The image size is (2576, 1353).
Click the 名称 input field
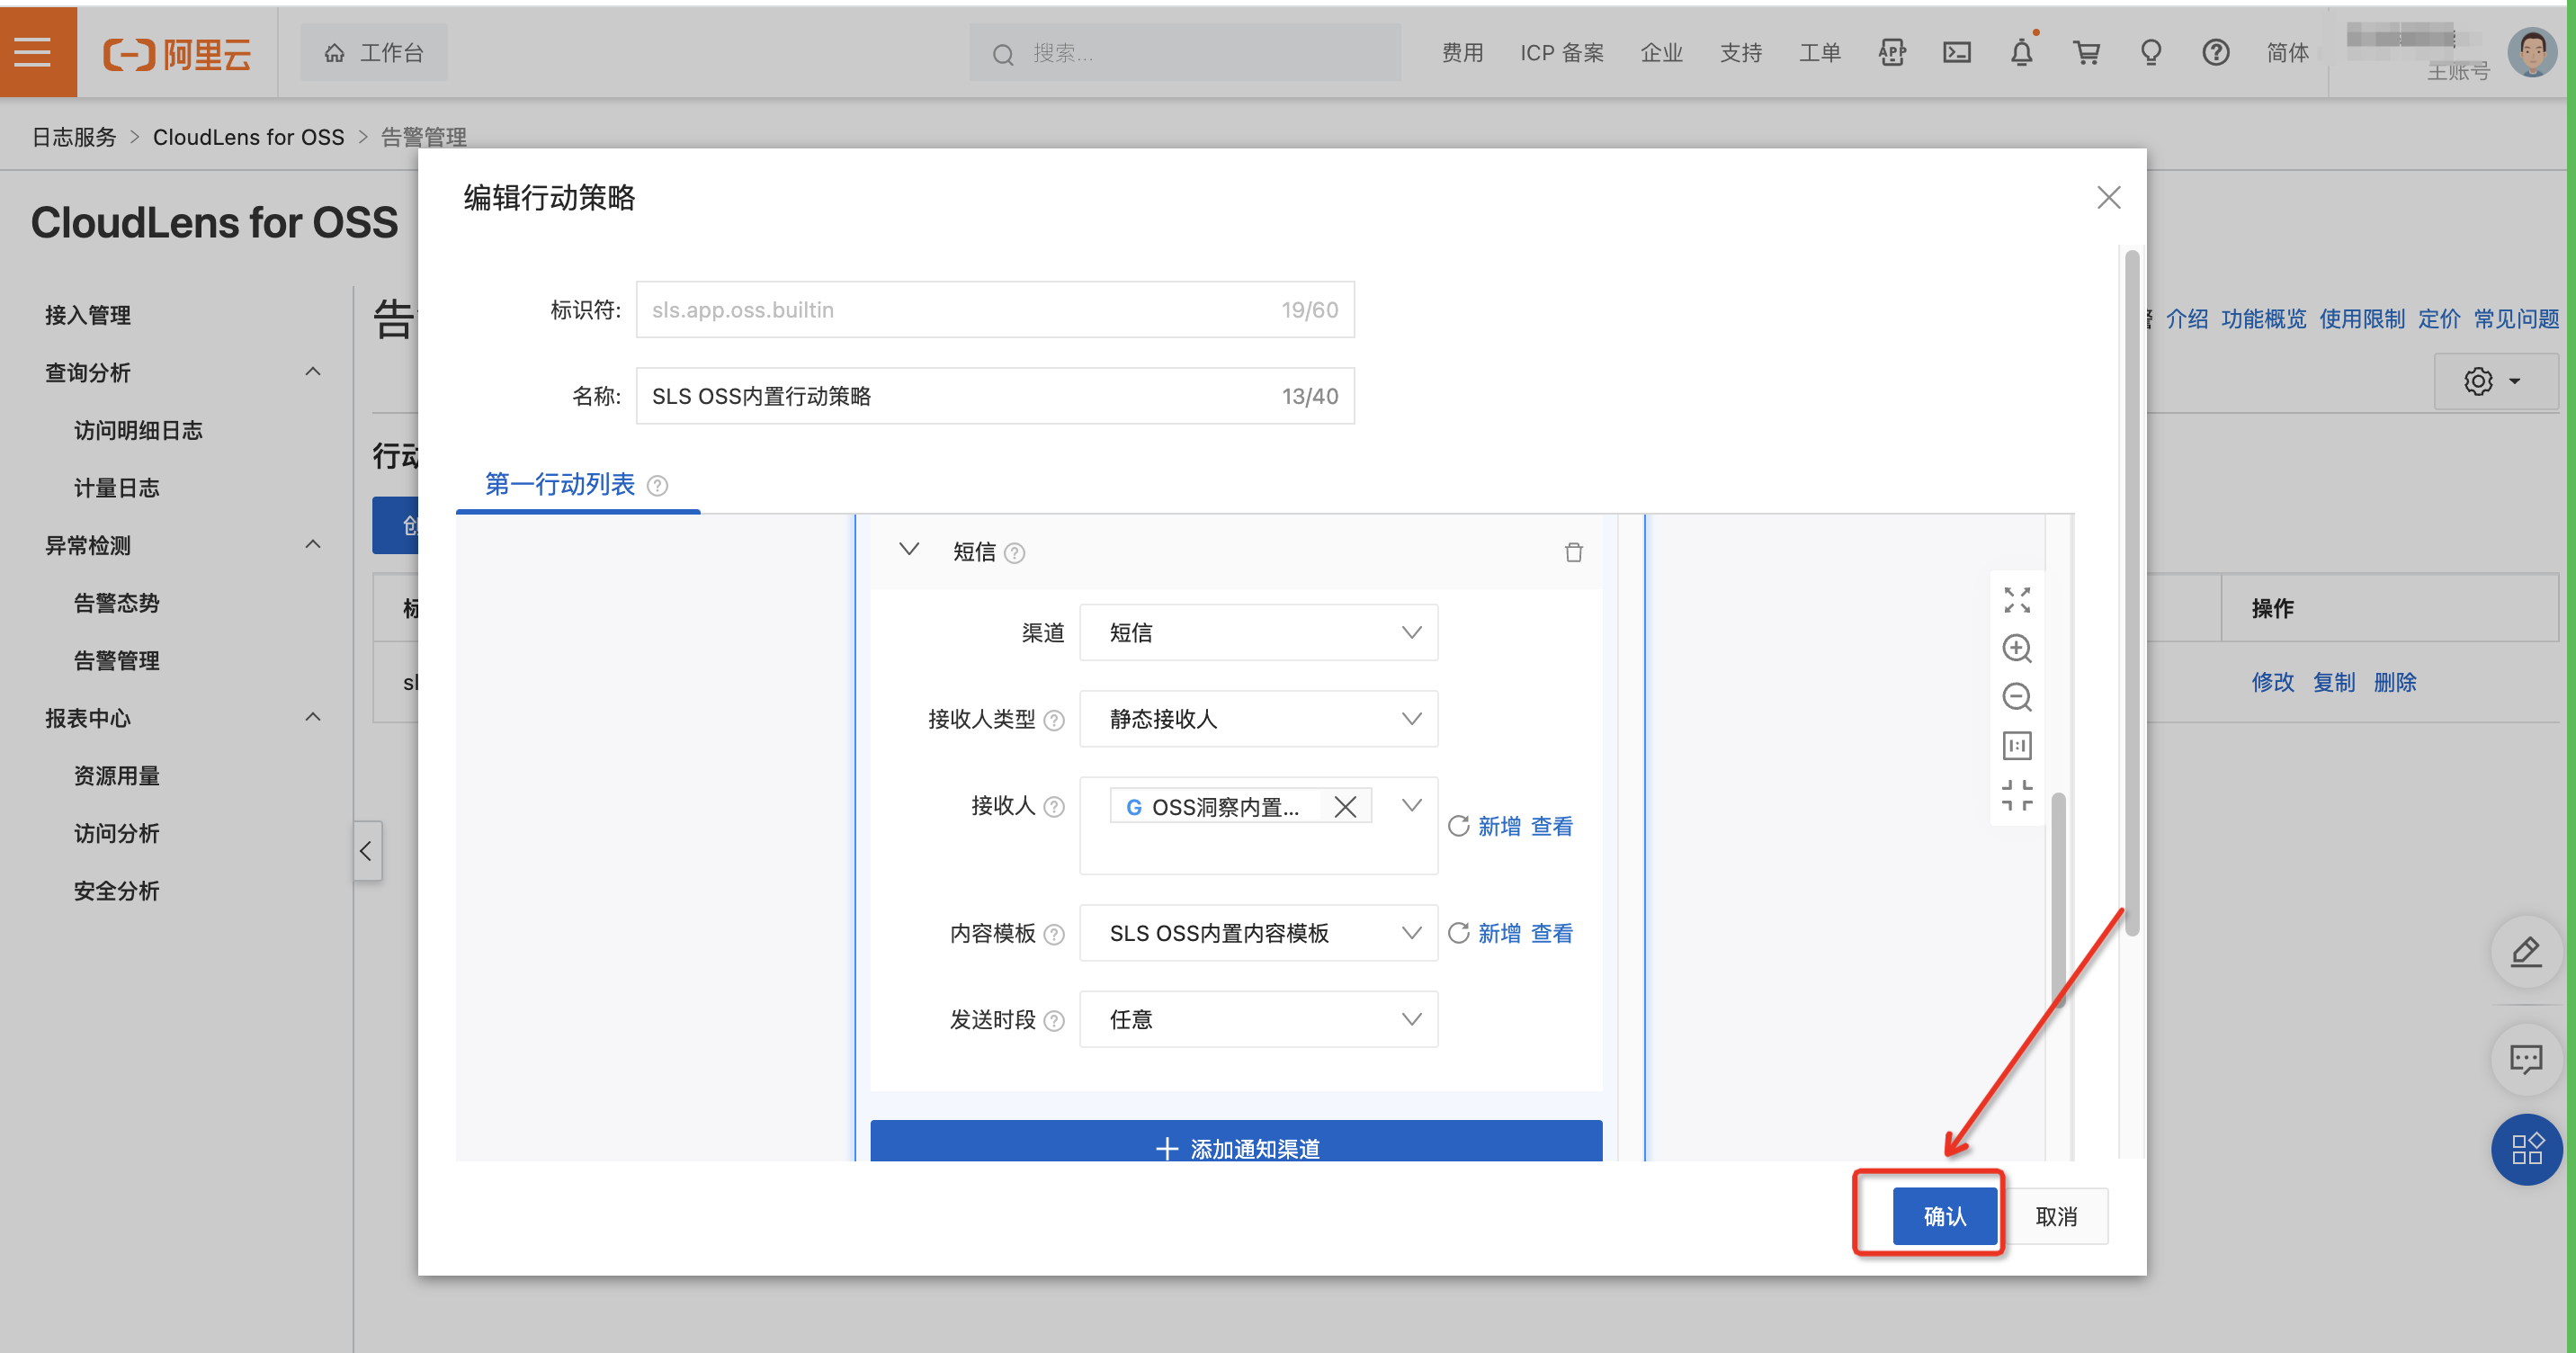click(x=960, y=396)
